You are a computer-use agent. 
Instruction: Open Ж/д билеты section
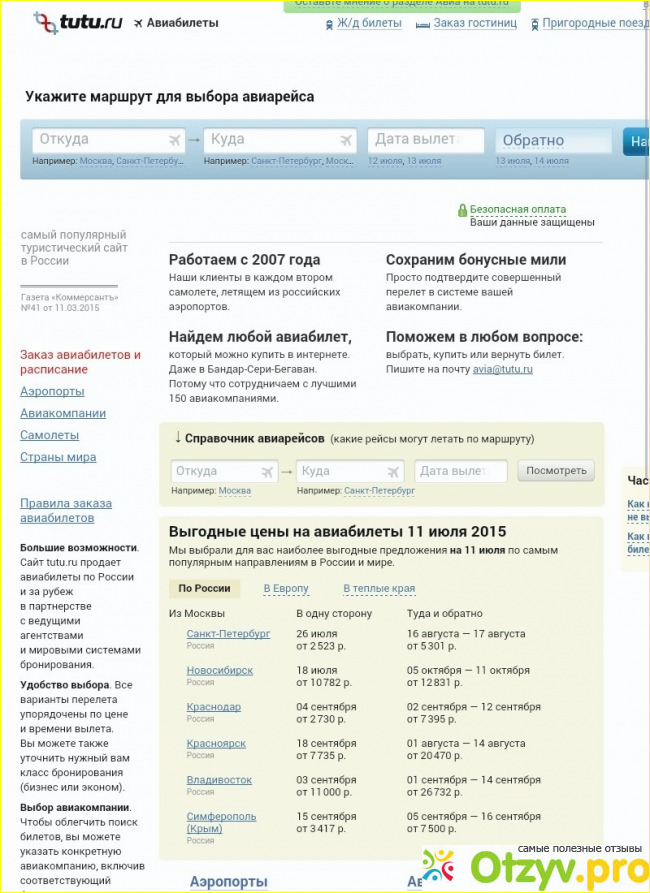[369, 23]
